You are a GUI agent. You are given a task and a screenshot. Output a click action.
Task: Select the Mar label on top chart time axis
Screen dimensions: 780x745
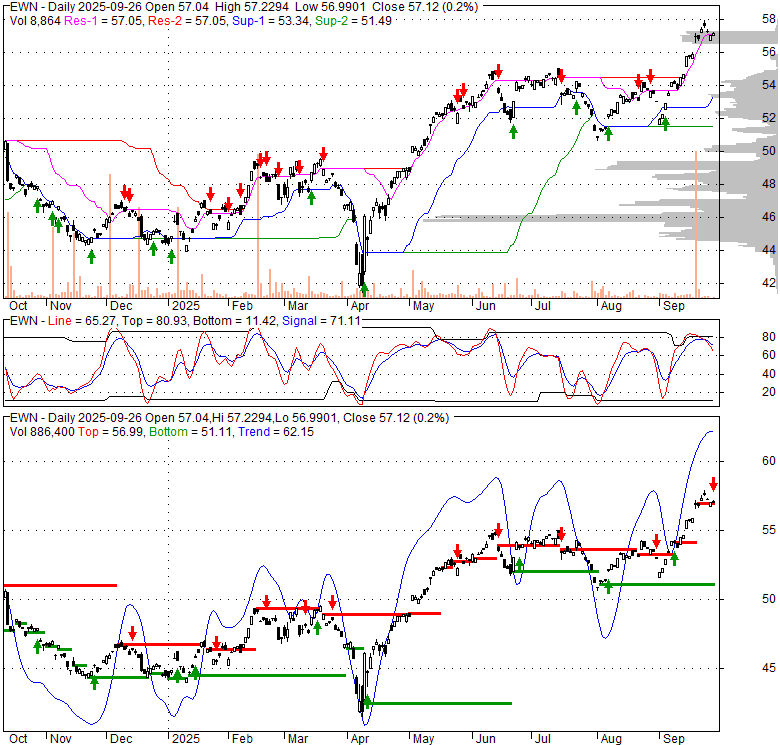pos(298,306)
